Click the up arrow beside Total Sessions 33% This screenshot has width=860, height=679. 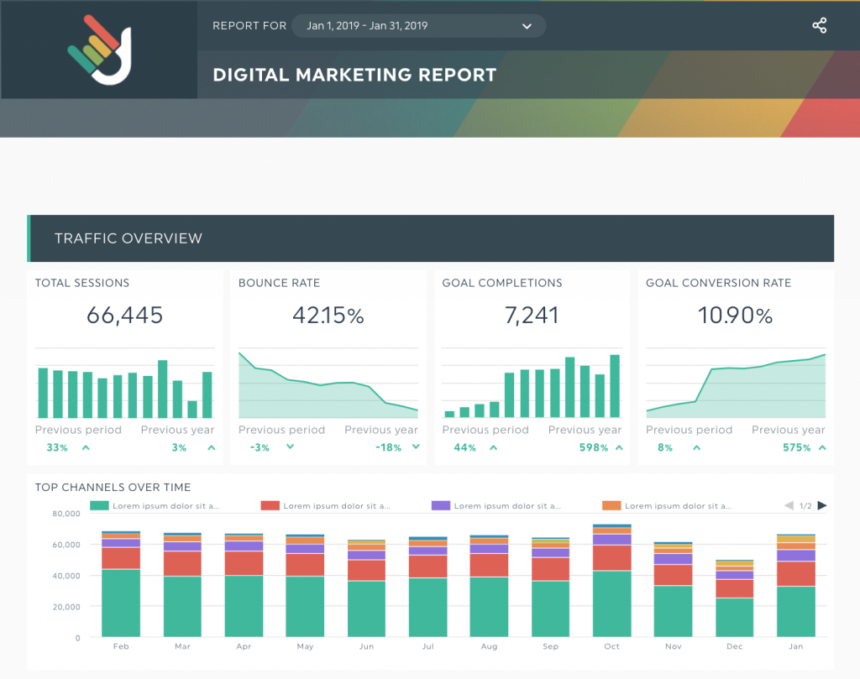click(85, 448)
